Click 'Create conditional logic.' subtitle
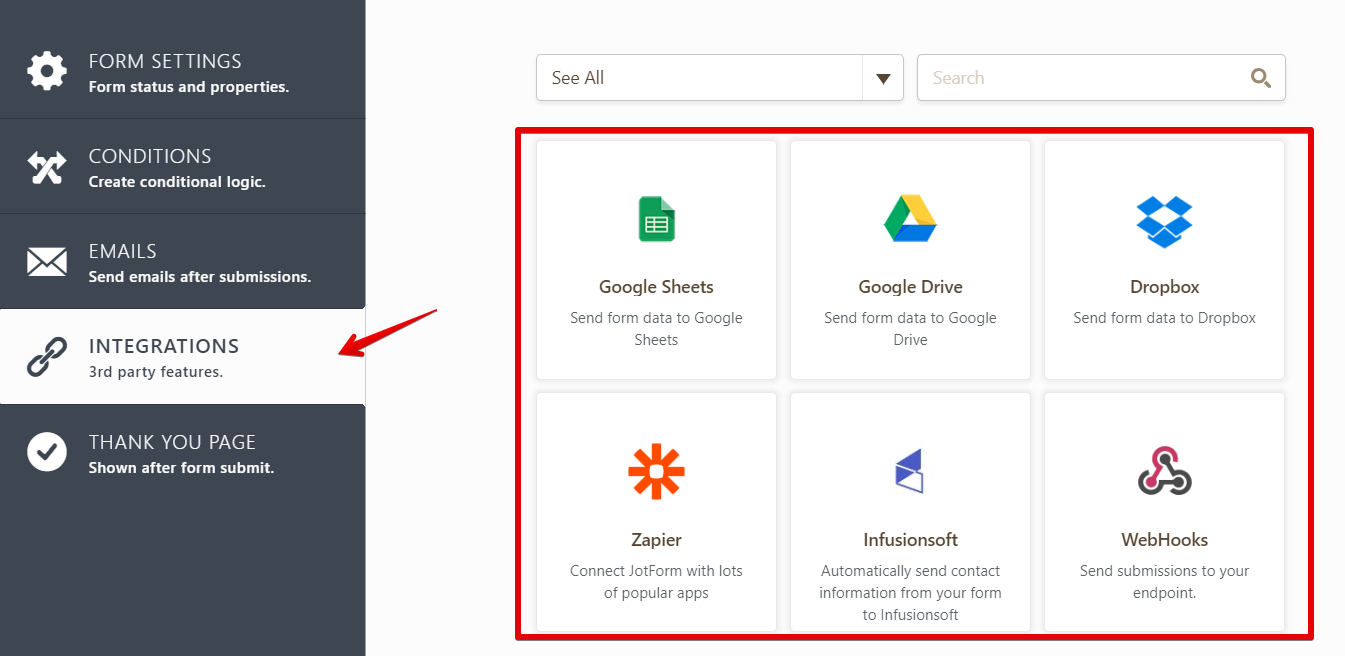 (x=177, y=182)
